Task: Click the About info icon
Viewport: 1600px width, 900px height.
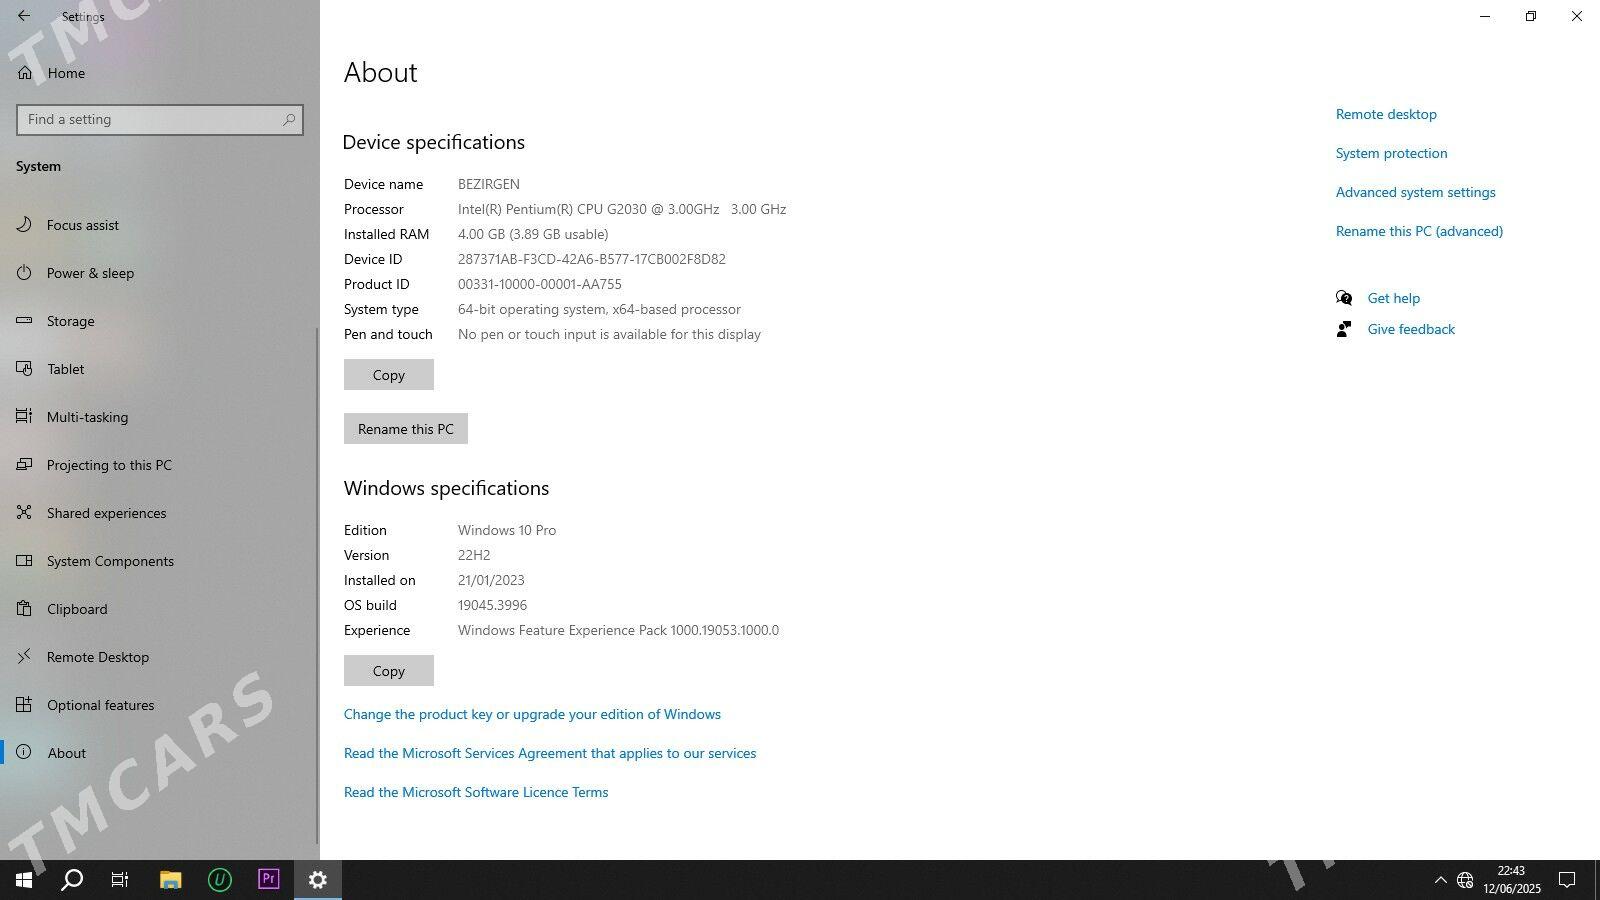Action: (x=25, y=753)
